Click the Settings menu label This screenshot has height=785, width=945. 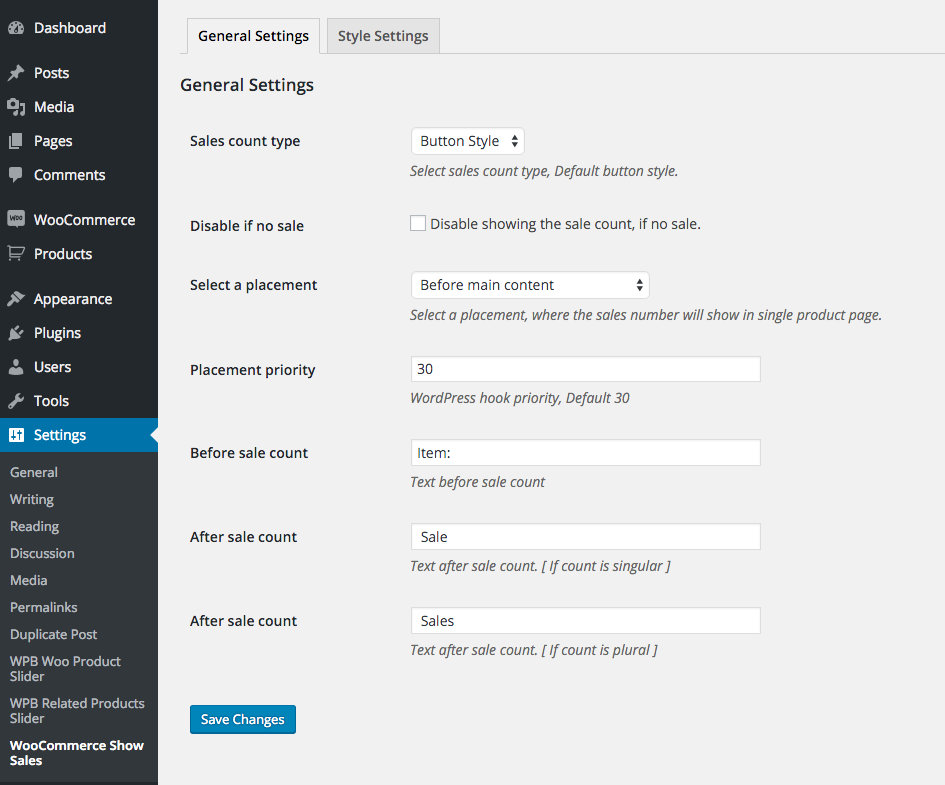click(x=60, y=435)
